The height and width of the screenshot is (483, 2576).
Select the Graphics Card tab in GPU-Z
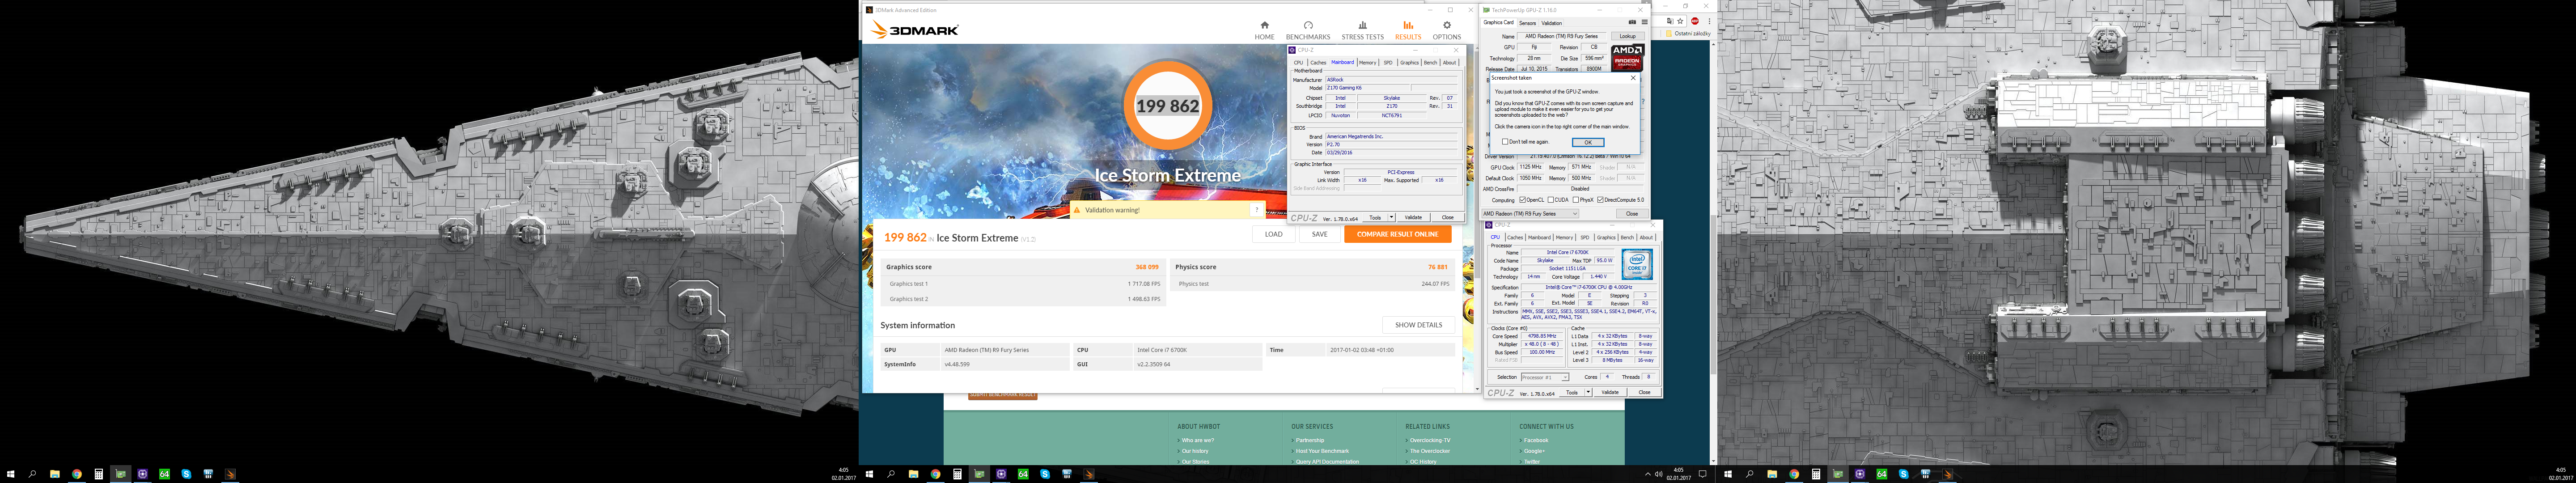click(x=1498, y=22)
